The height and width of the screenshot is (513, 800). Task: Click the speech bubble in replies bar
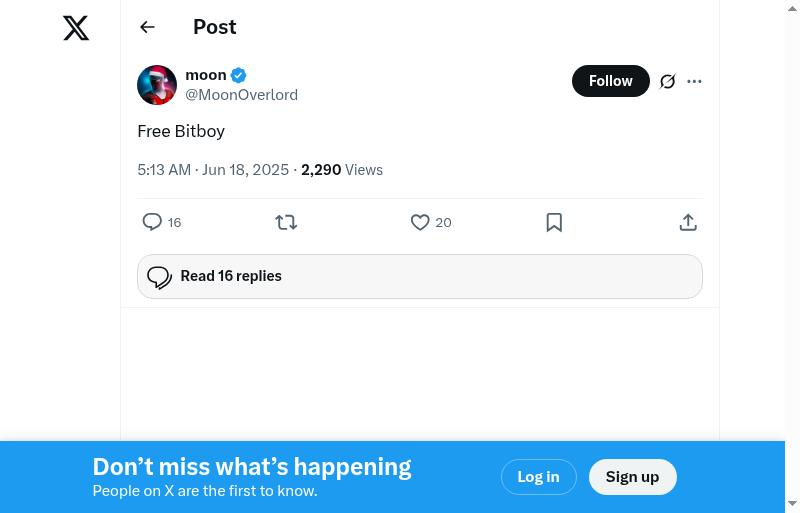pyautogui.click(x=160, y=277)
